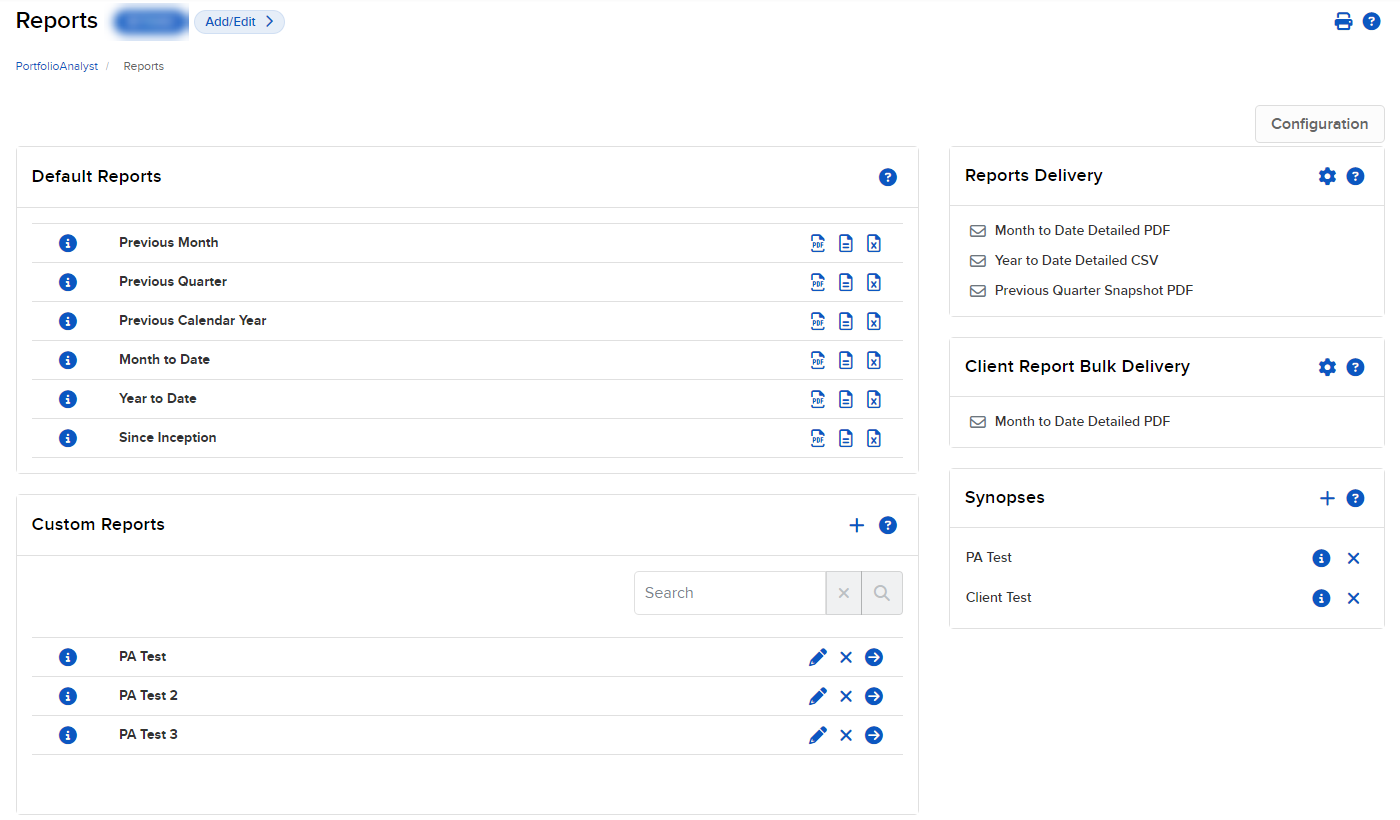
Task: Run the PA Test 3 custom report
Action: pyautogui.click(x=874, y=734)
